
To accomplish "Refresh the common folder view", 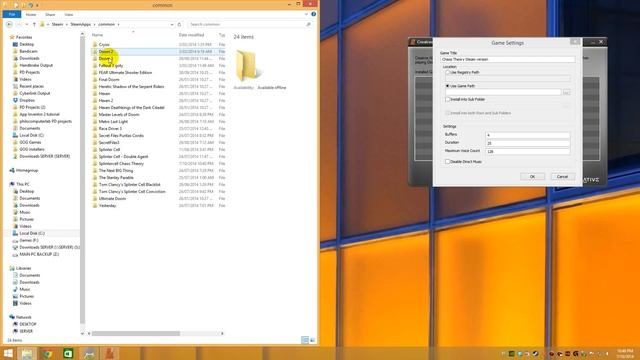I will (180, 24).
